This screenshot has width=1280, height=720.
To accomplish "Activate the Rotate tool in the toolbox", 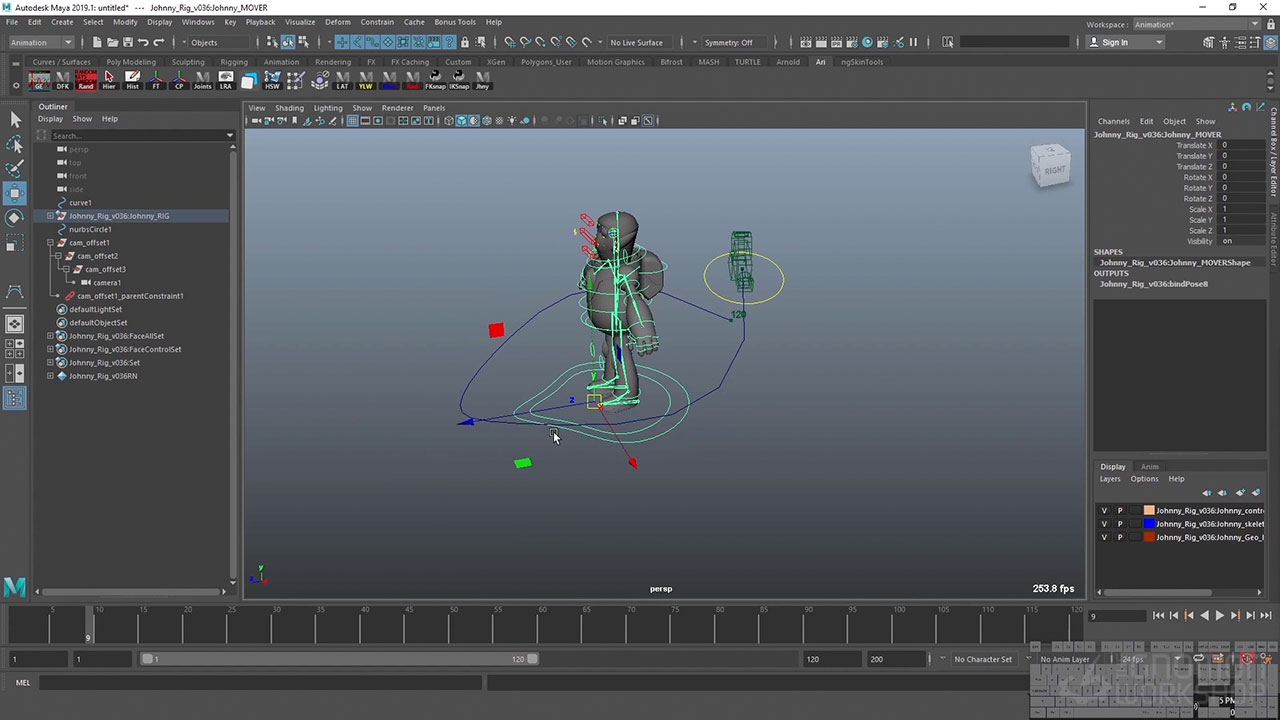I will (x=14, y=217).
